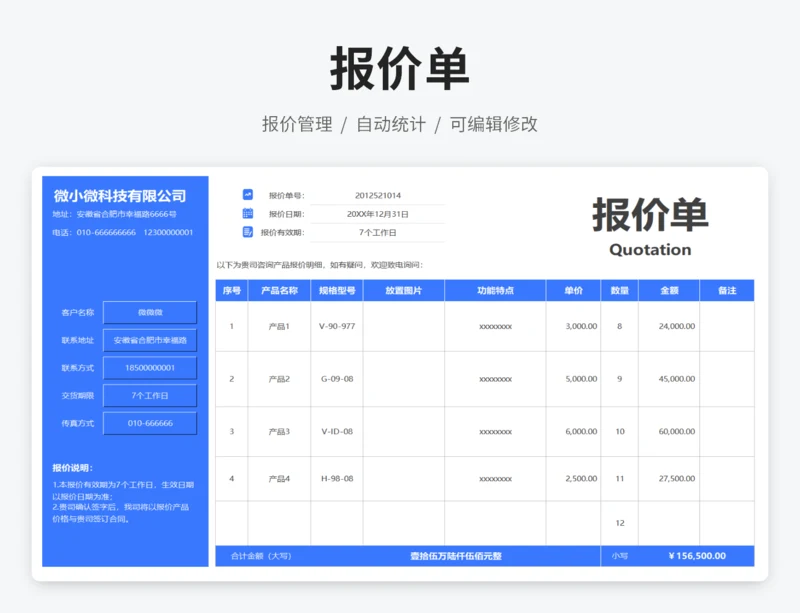
Task: Click the 规格型号 column header
Action: [337, 290]
